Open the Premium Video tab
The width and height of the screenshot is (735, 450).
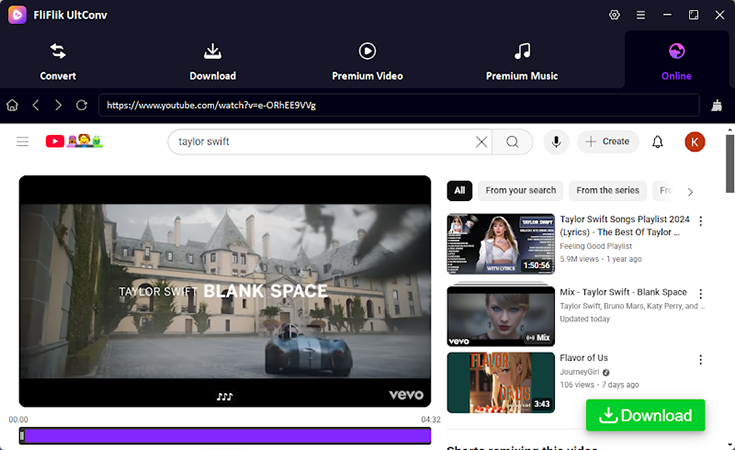[368, 62]
